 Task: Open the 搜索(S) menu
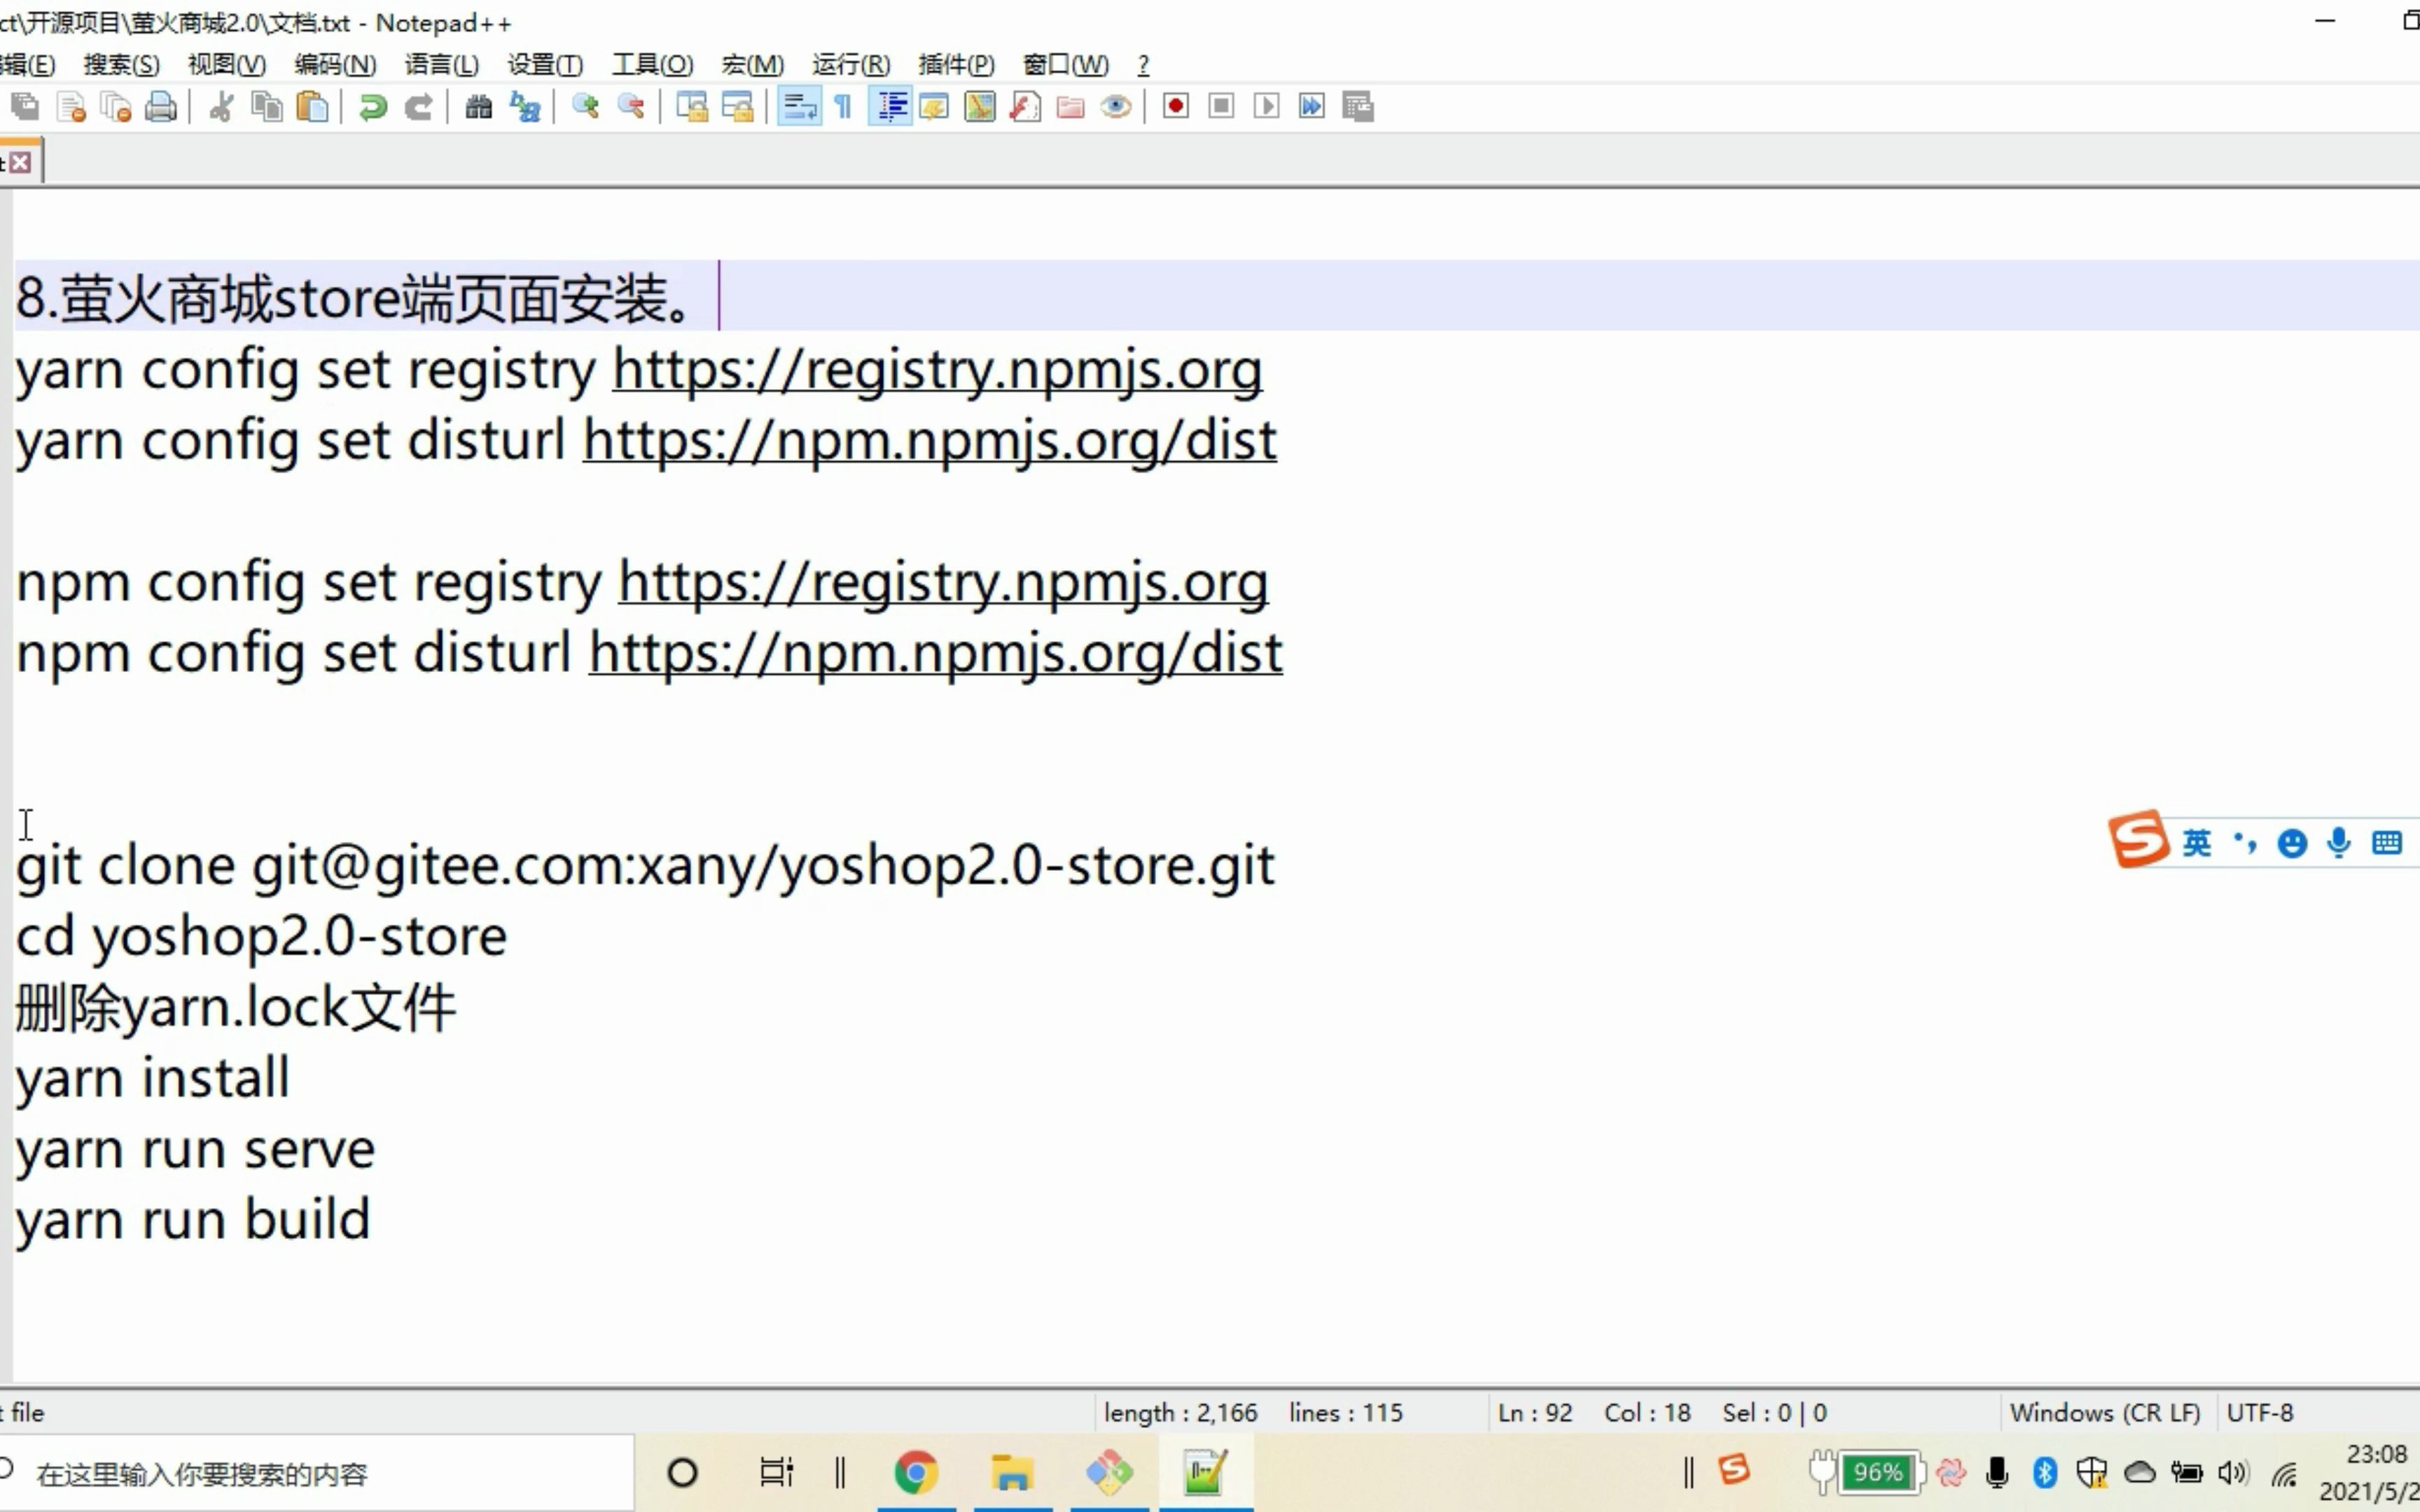click(121, 65)
